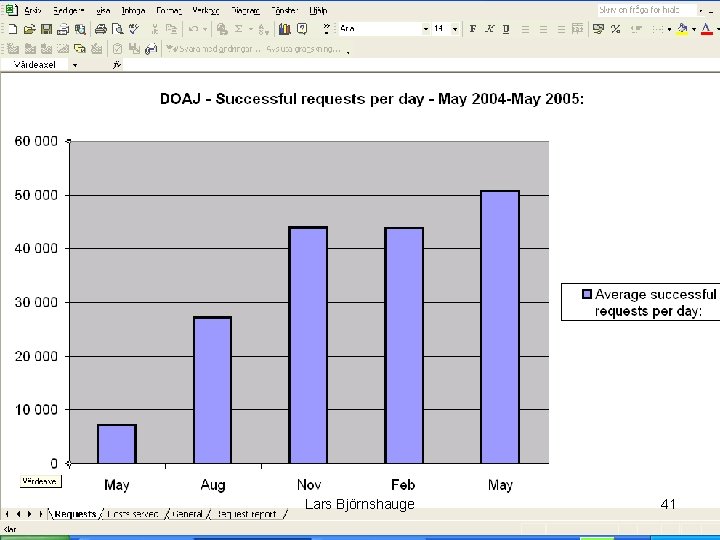Switch to the General sheet tab
Screen dimensions: 720x540
[187, 514]
